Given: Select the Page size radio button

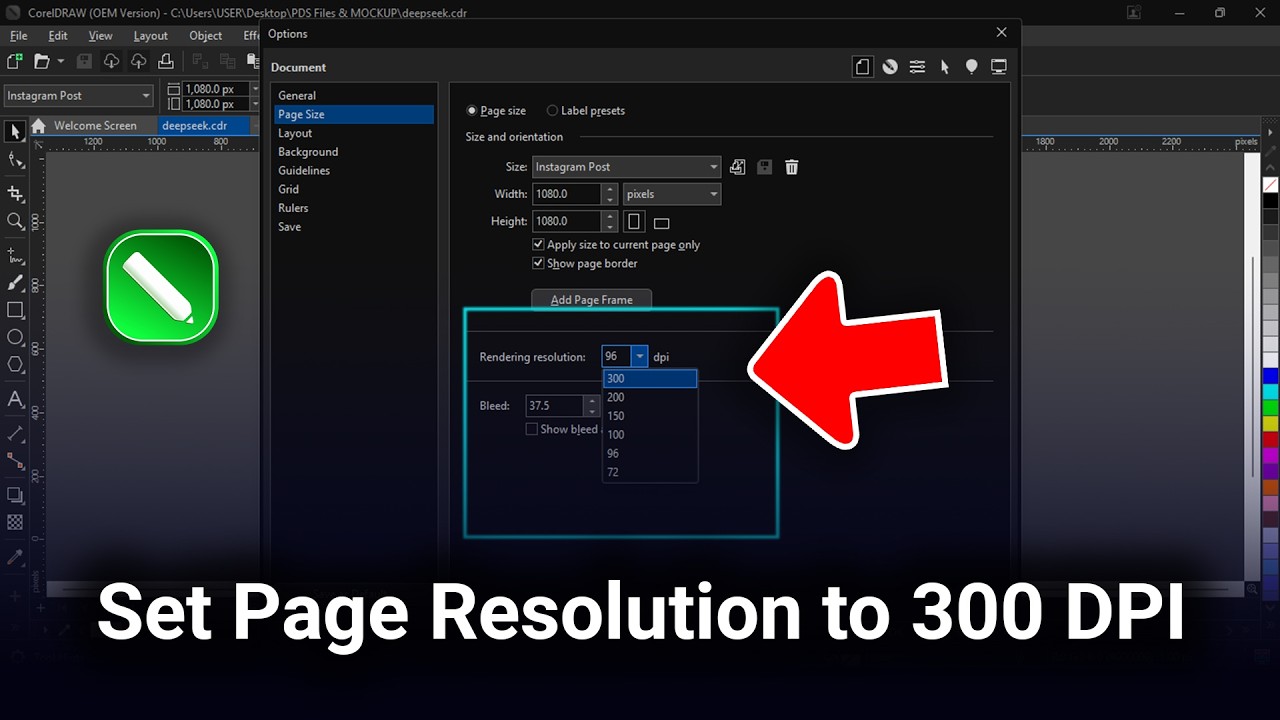Looking at the screenshot, I should (x=472, y=110).
